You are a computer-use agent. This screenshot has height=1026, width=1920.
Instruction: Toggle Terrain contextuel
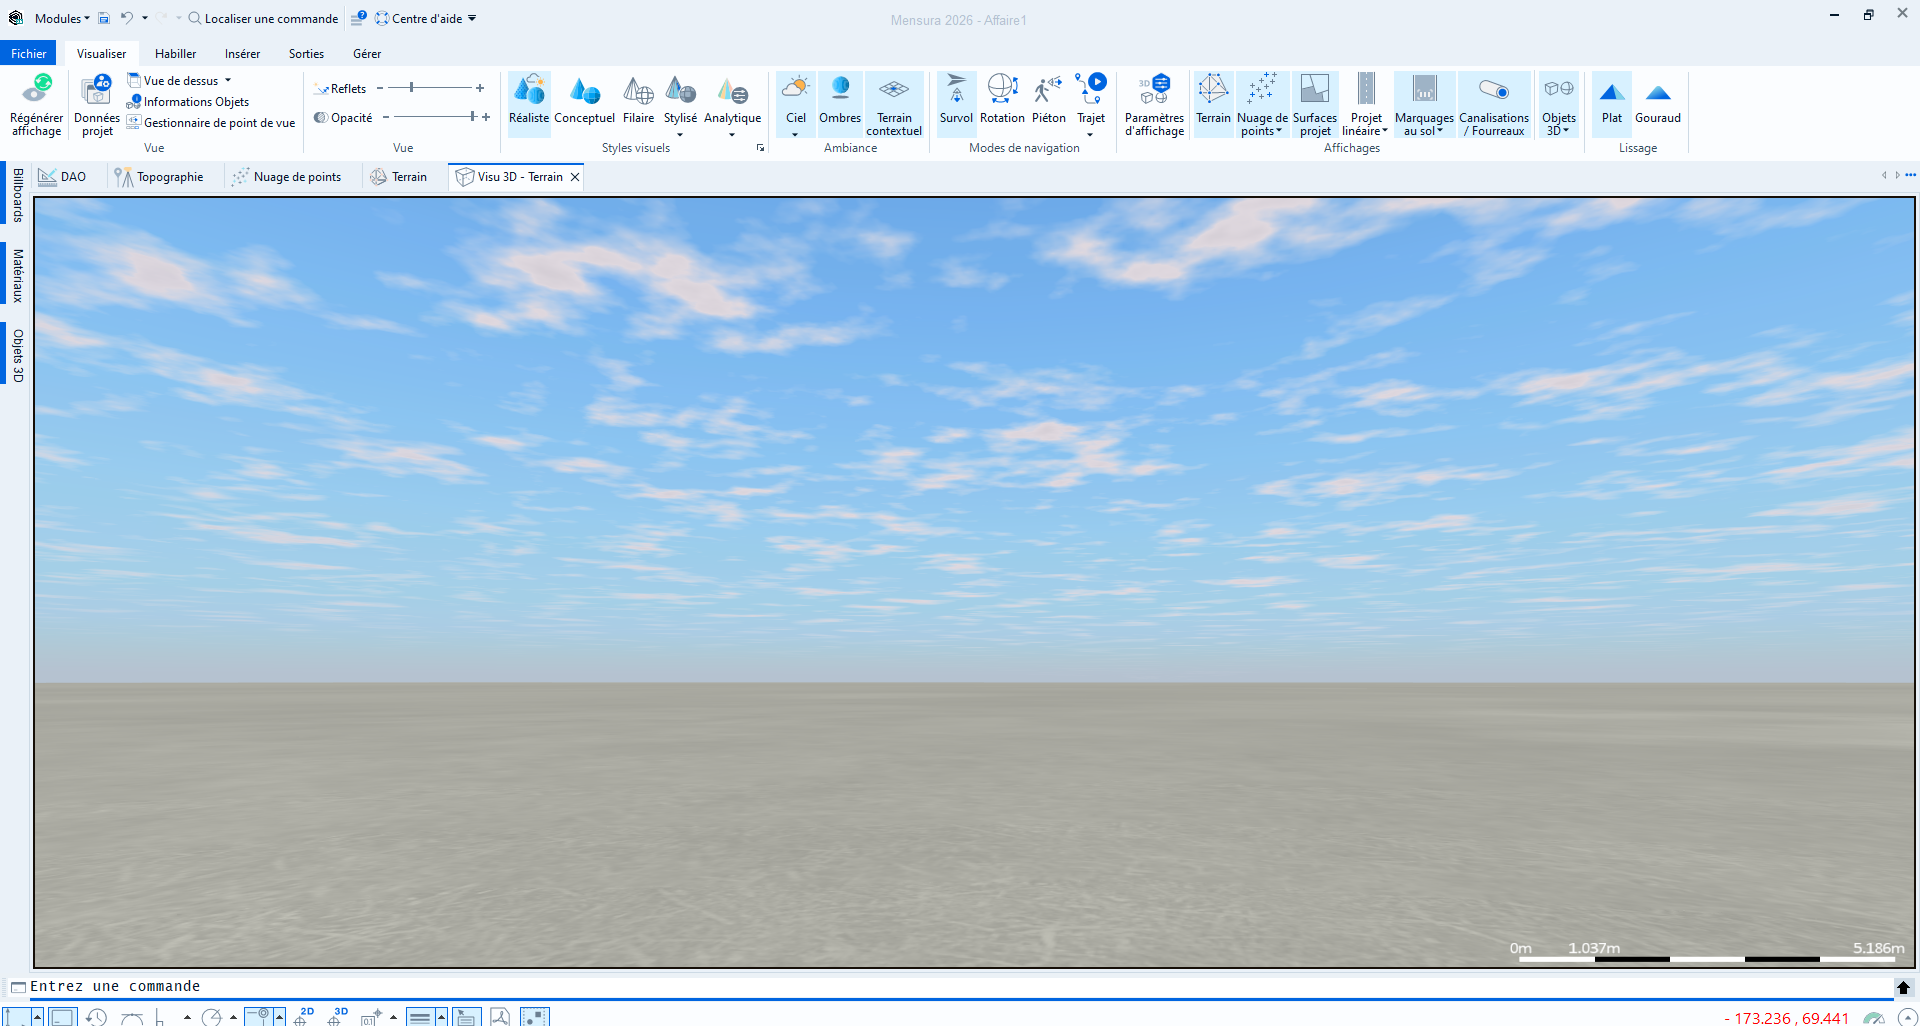click(x=894, y=104)
